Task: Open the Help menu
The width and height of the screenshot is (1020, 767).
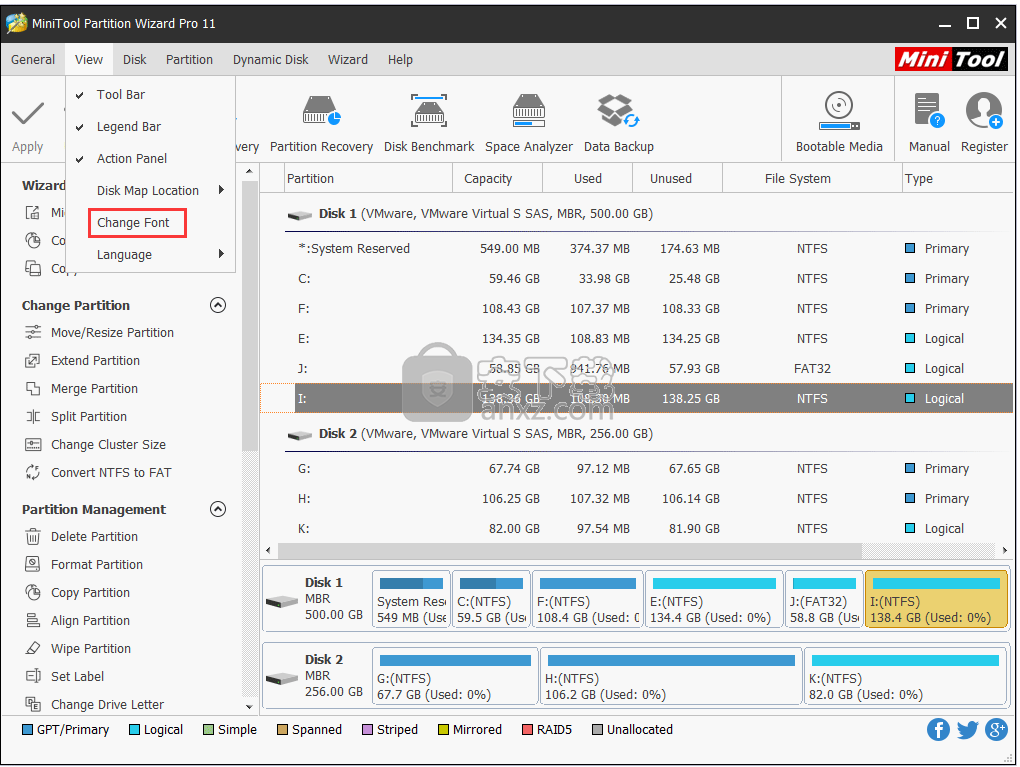Action: click(x=400, y=60)
